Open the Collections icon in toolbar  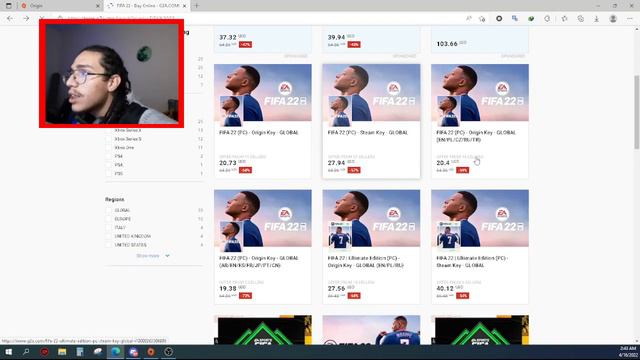[x=580, y=19]
